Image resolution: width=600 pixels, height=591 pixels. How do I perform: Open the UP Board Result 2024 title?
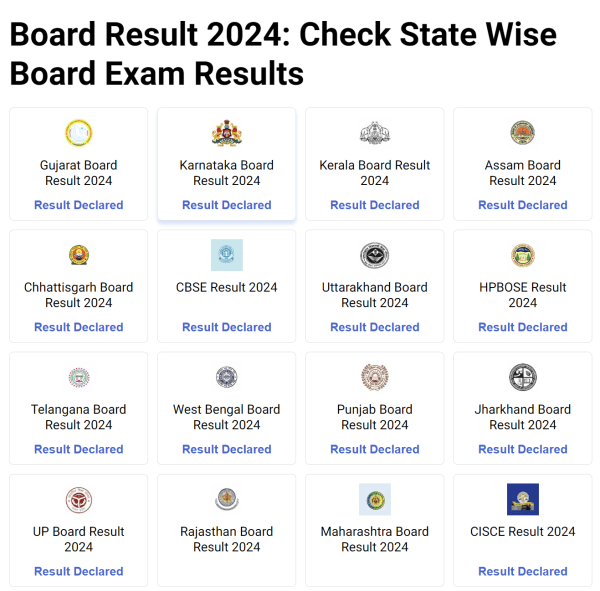tap(79, 539)
